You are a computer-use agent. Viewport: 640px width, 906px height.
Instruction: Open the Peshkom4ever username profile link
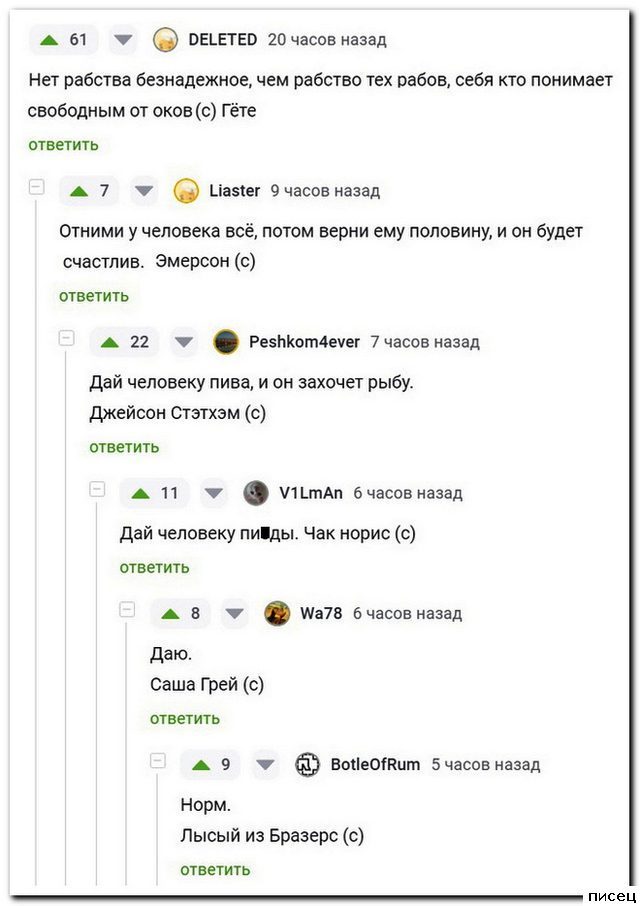click(x=304, y=342)
